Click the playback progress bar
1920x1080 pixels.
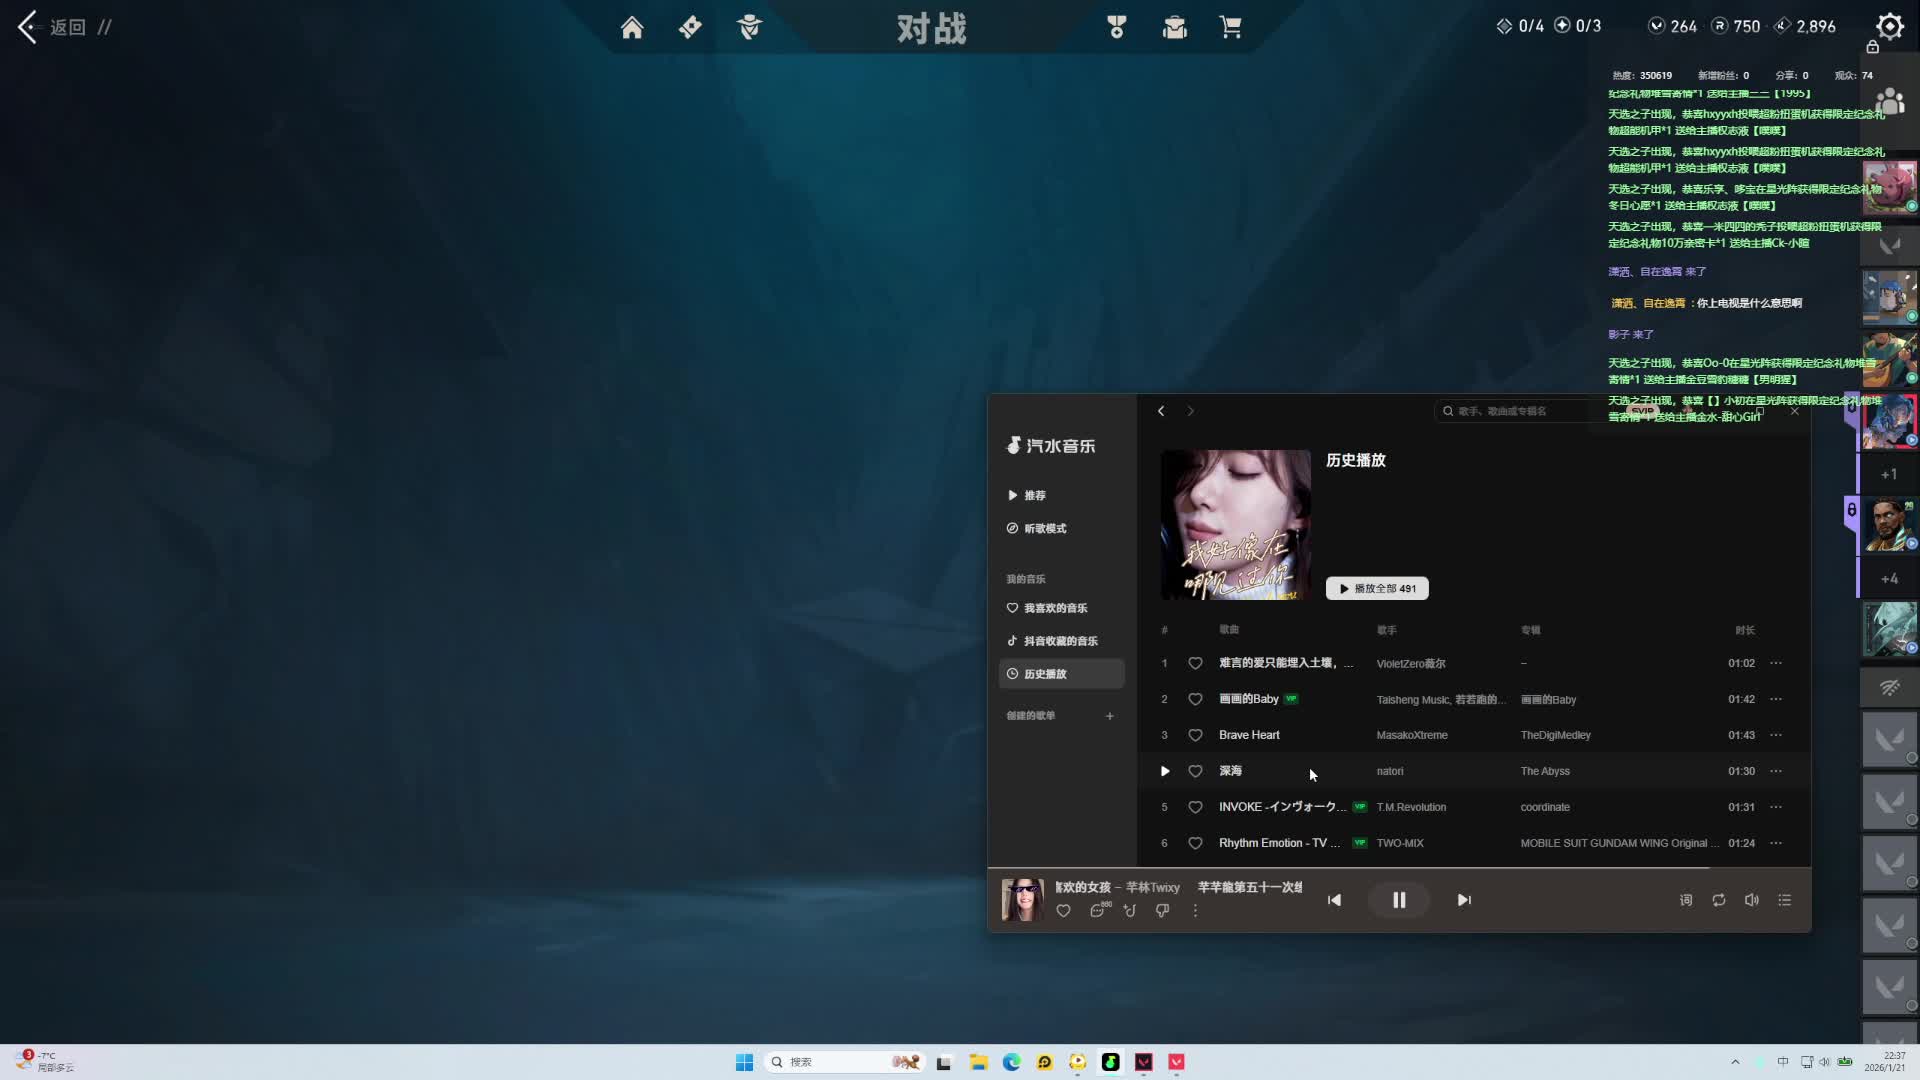coord(1400,868)
